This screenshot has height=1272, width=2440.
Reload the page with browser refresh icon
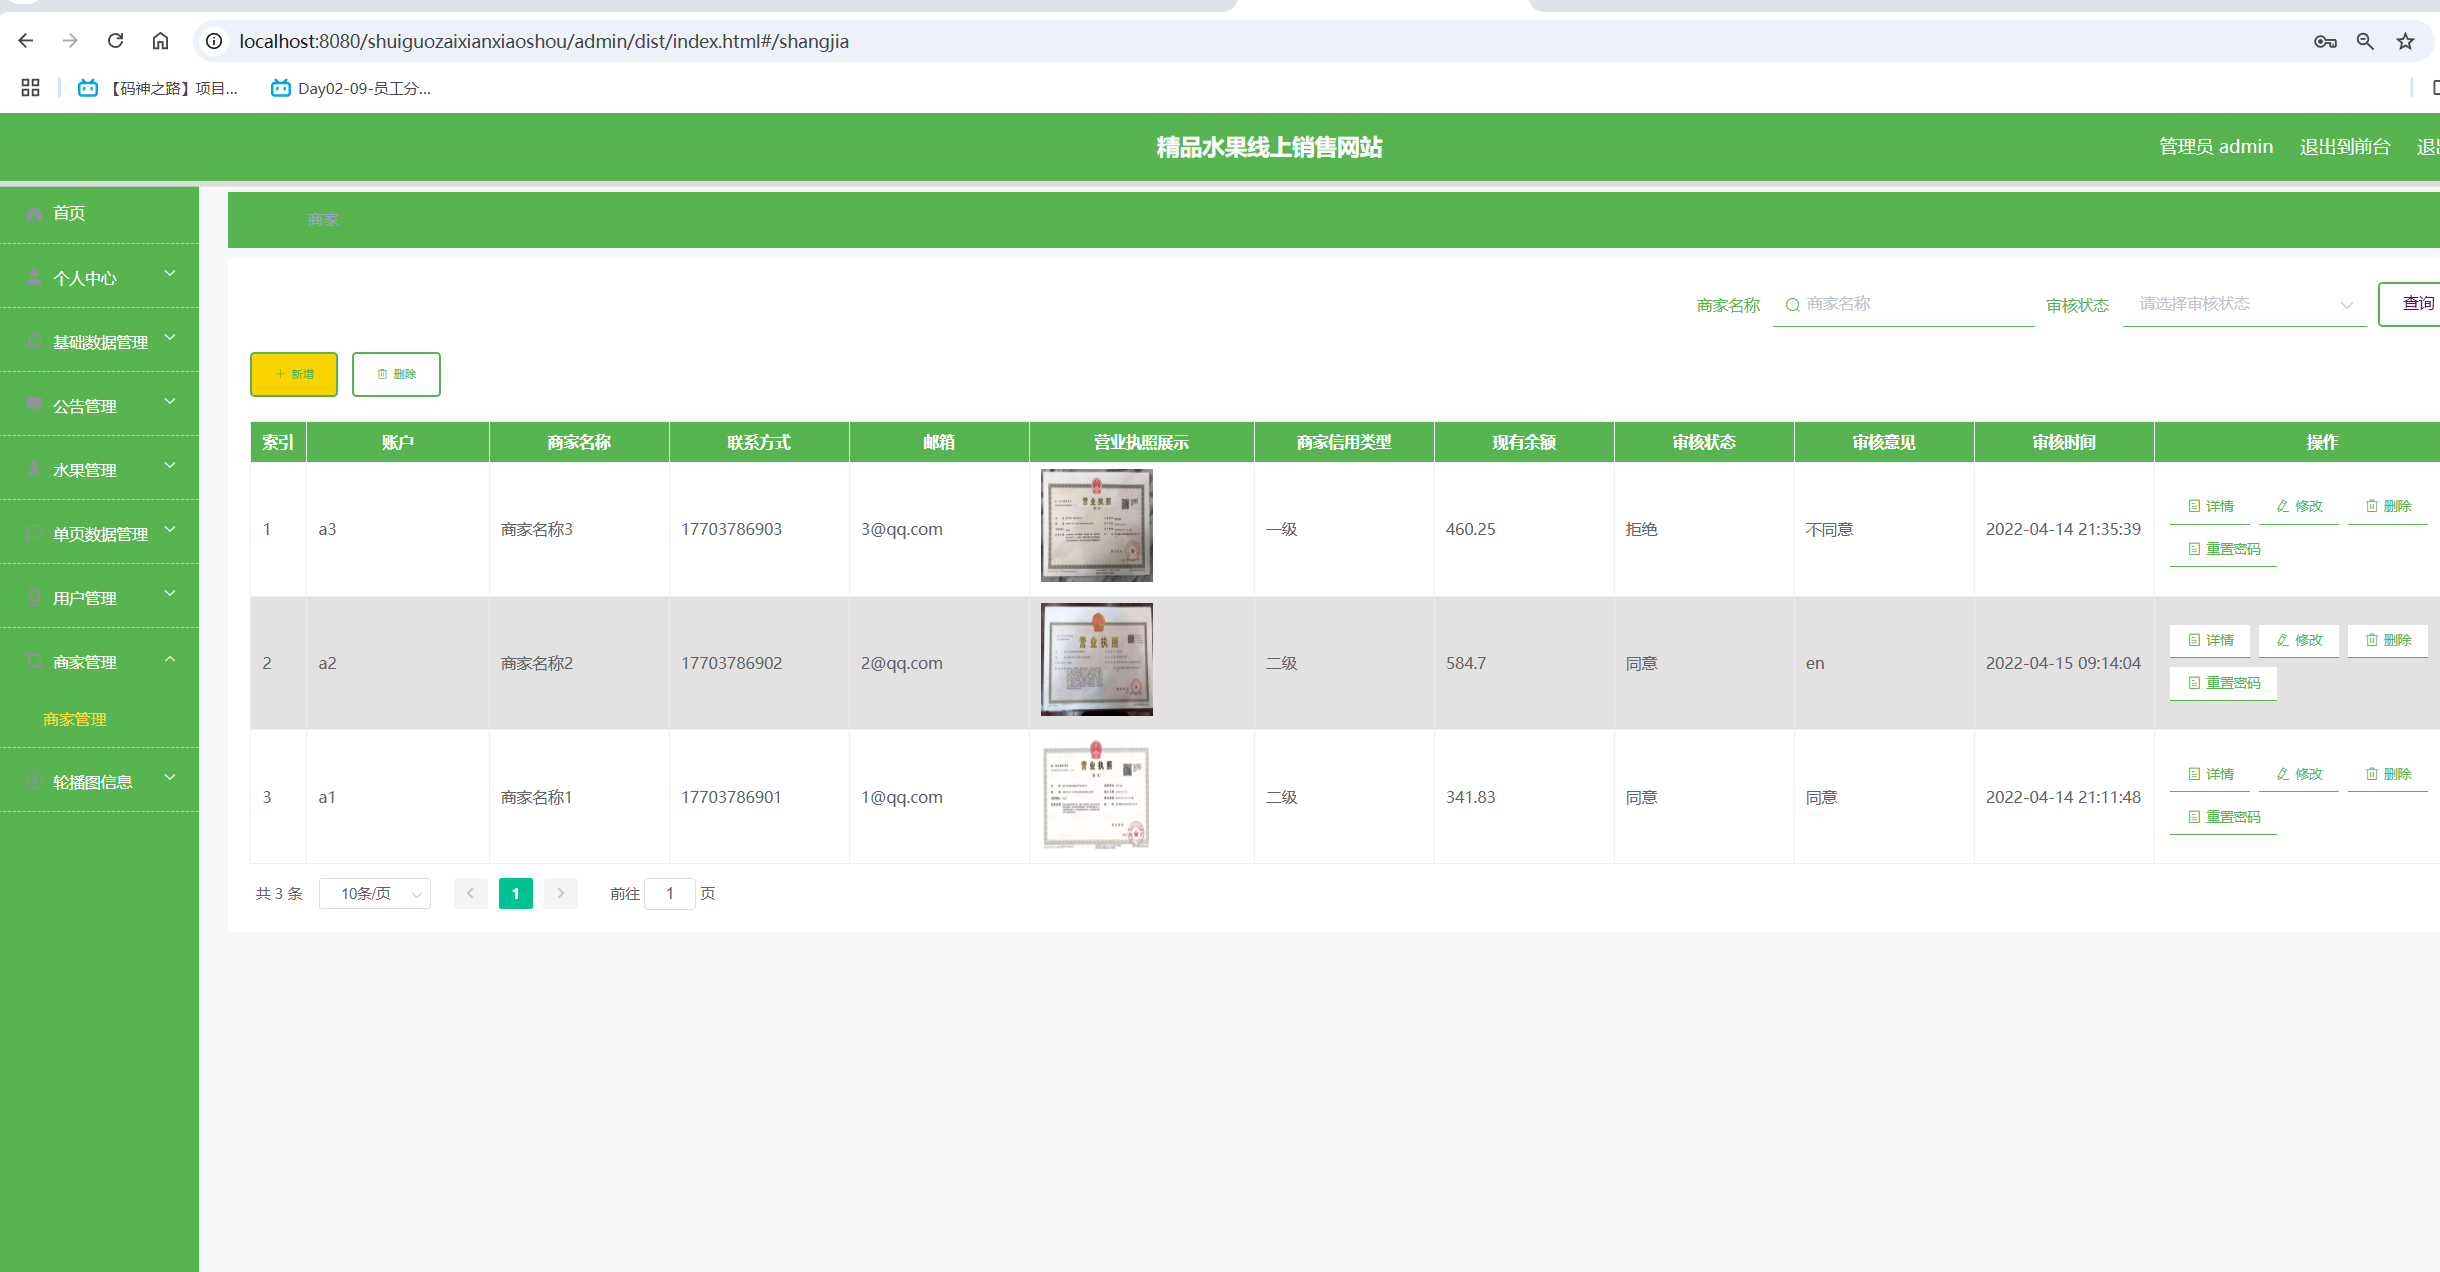pos(115,41)
